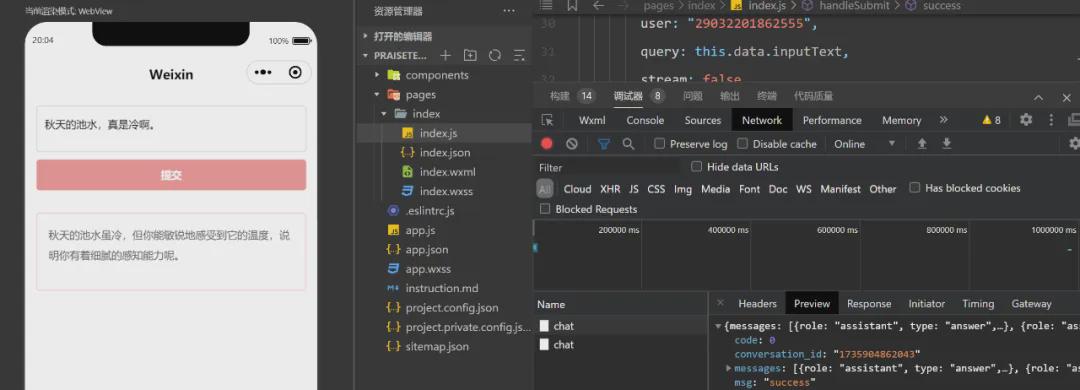Expand the messages array in Preview
Viewport: 1080px width, 390px height.
(x=729, y=368)
